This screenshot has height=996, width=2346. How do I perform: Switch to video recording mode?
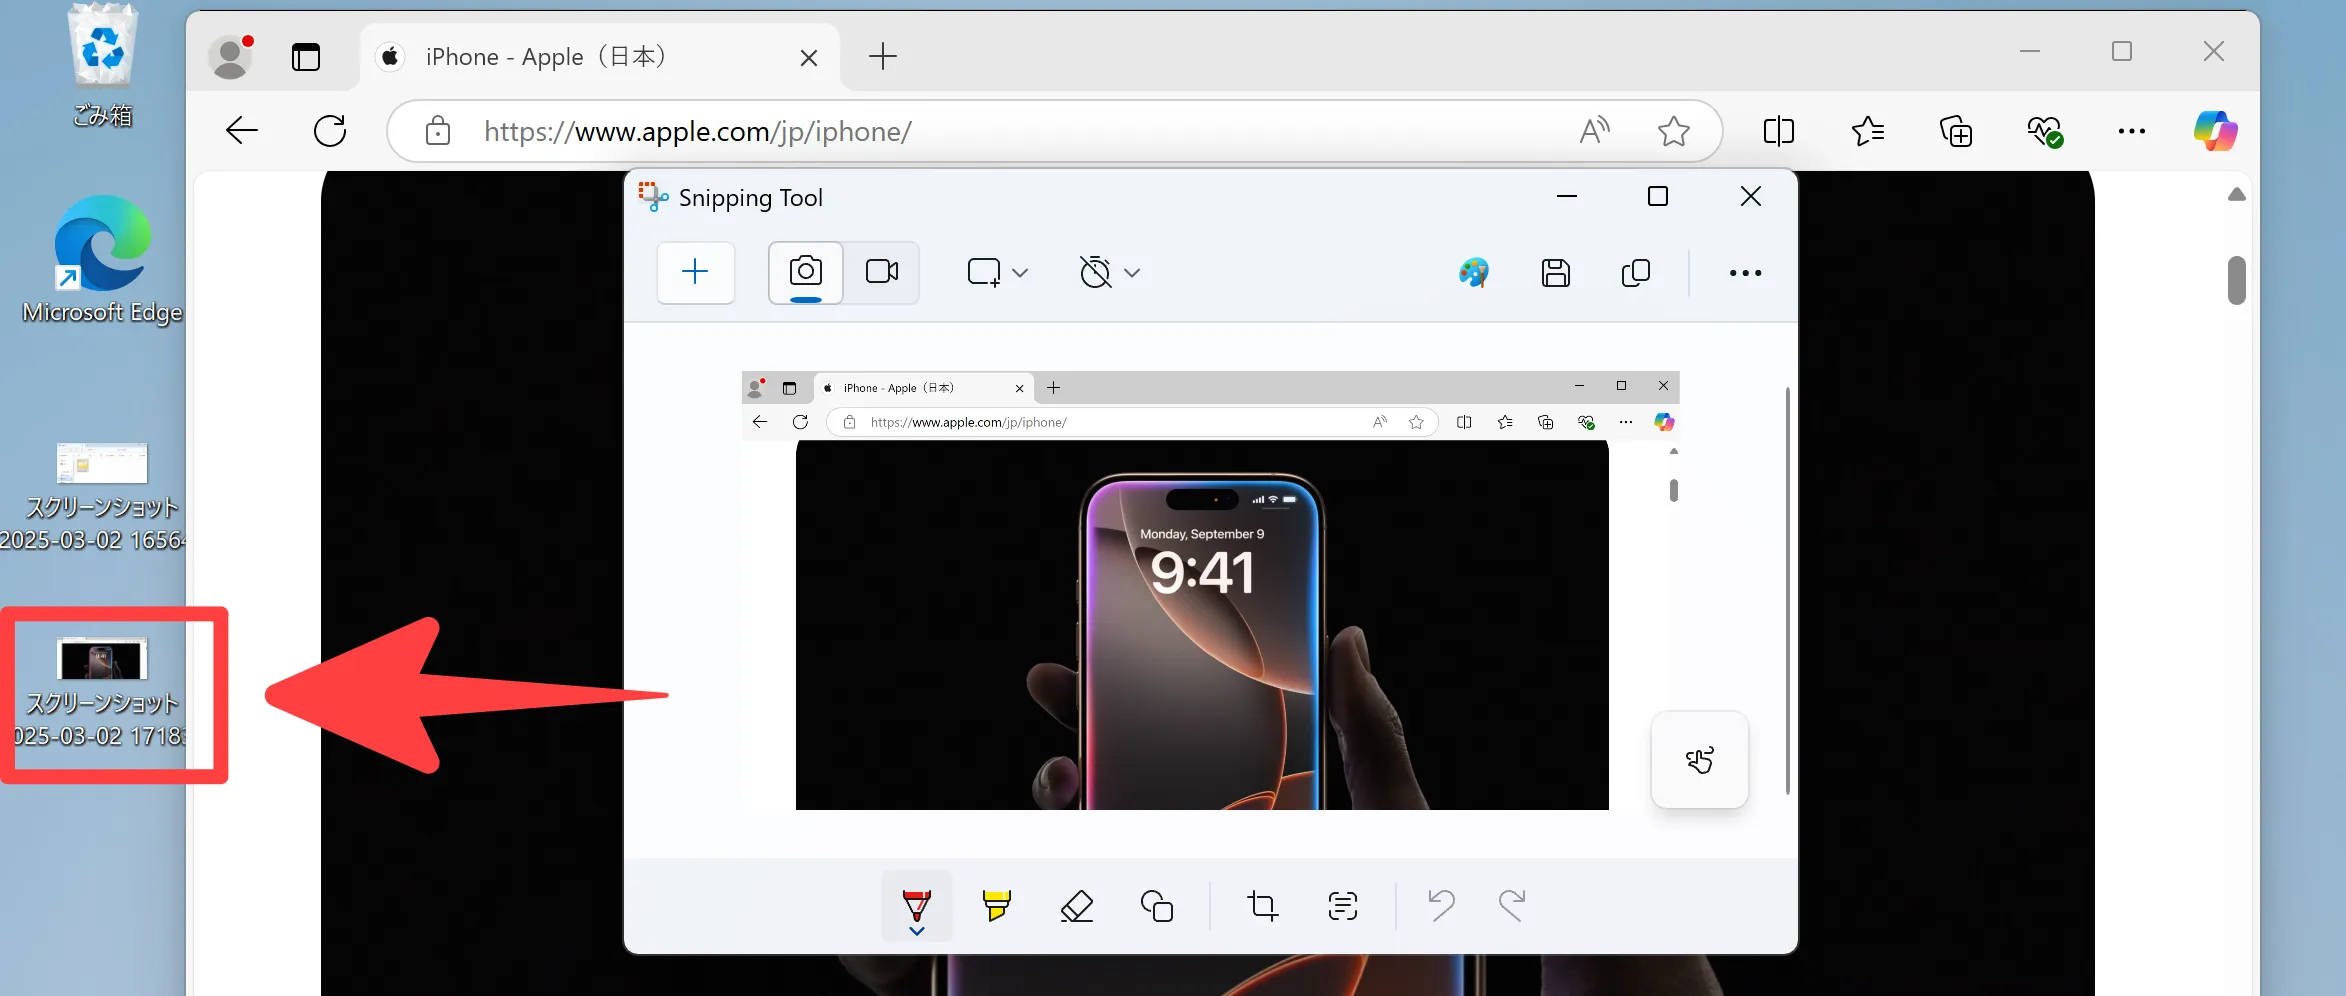881,272
